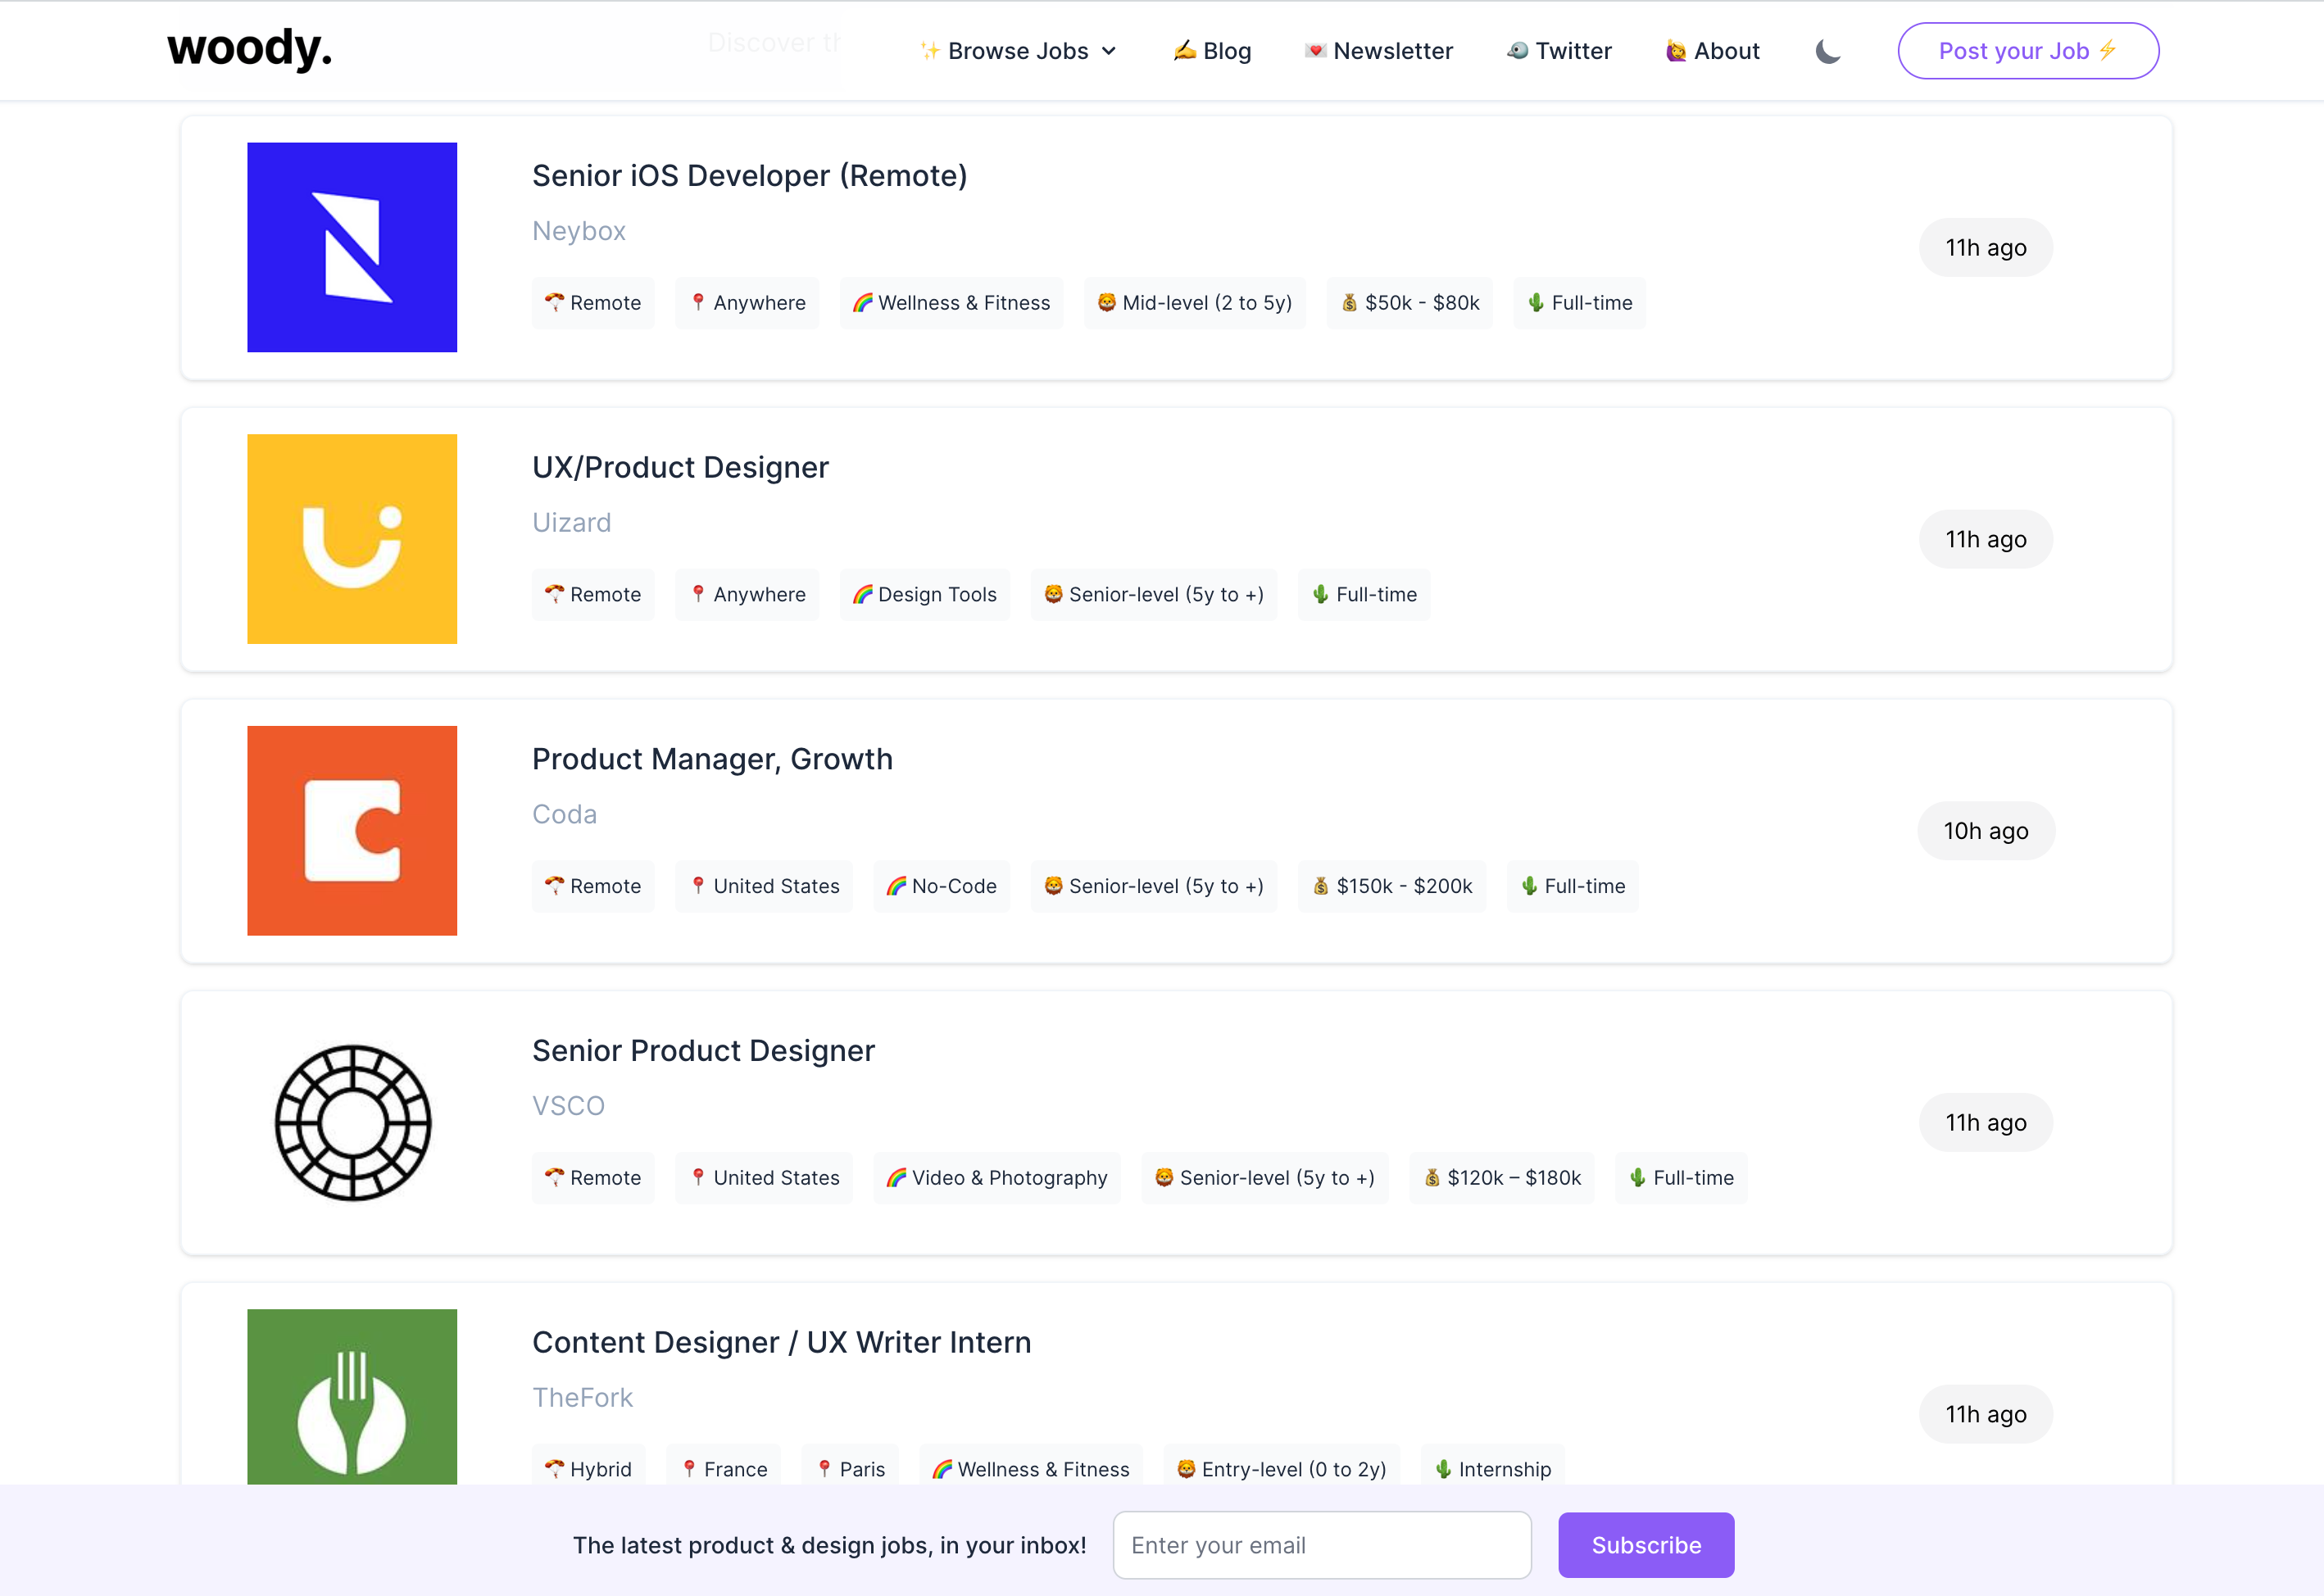Select the $120k – $180k salary tag

point(1502,1178)
